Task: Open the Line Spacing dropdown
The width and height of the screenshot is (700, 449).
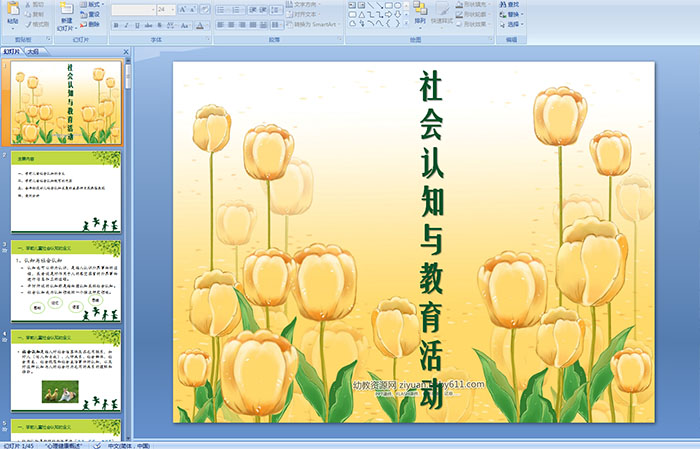Action: pyautogui.click(x=277, y=10)
